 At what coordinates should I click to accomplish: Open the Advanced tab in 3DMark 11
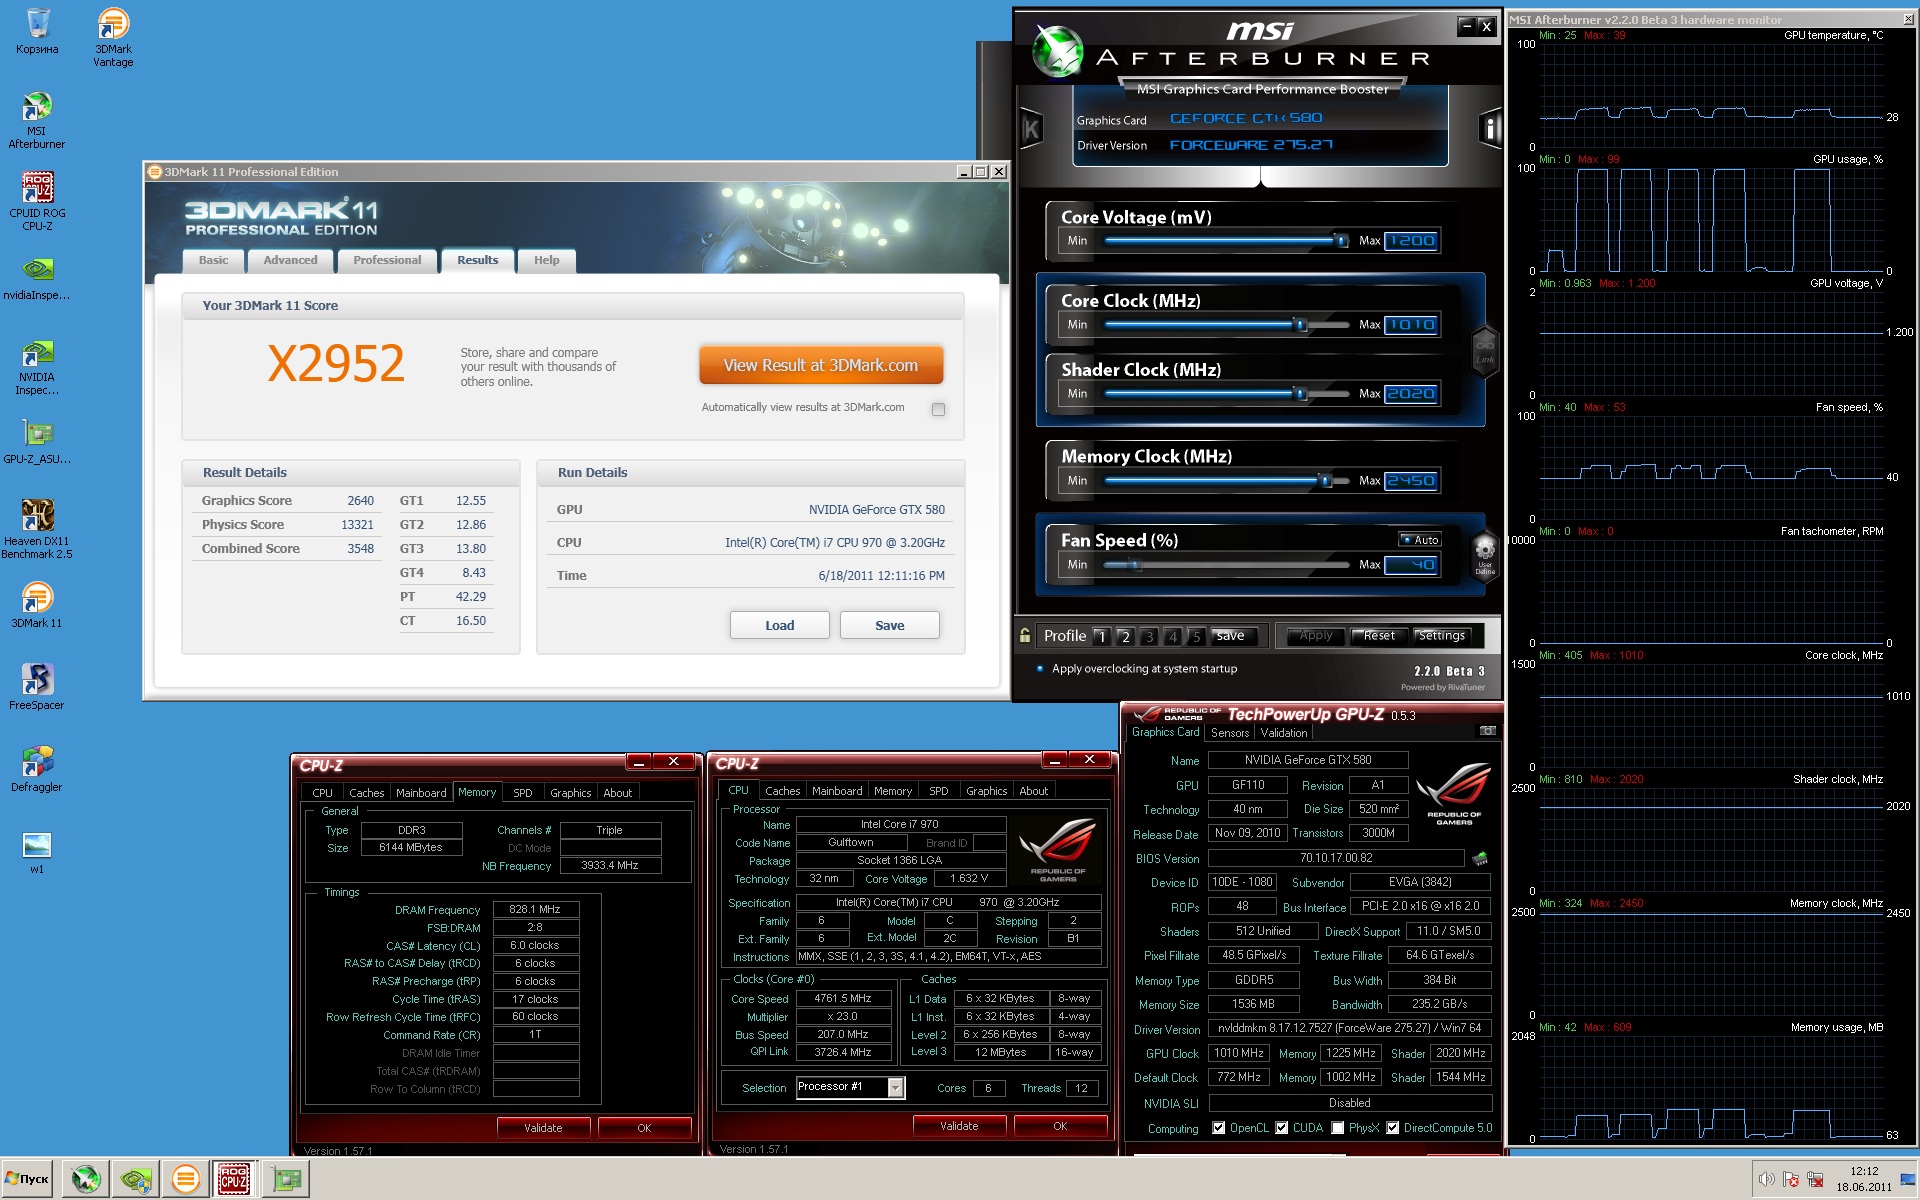290,260
